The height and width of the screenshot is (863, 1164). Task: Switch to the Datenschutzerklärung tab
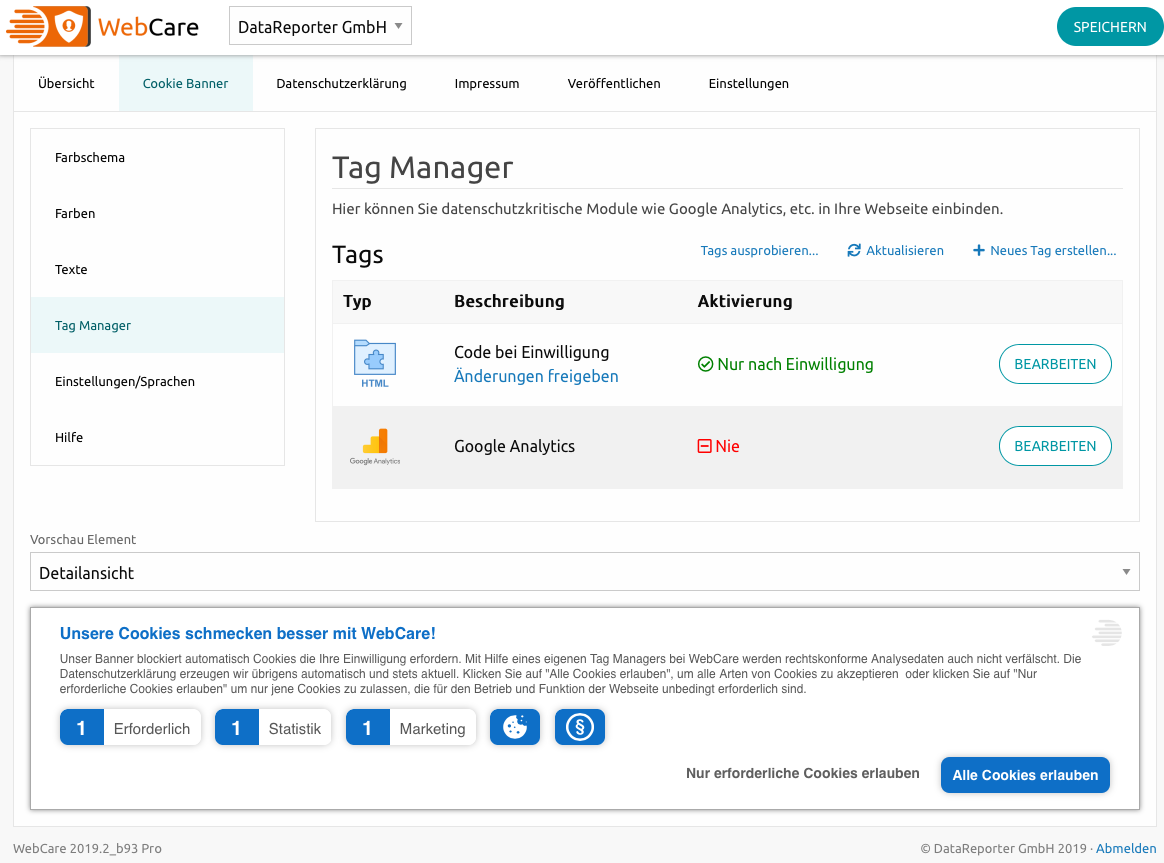coord(341,84)
